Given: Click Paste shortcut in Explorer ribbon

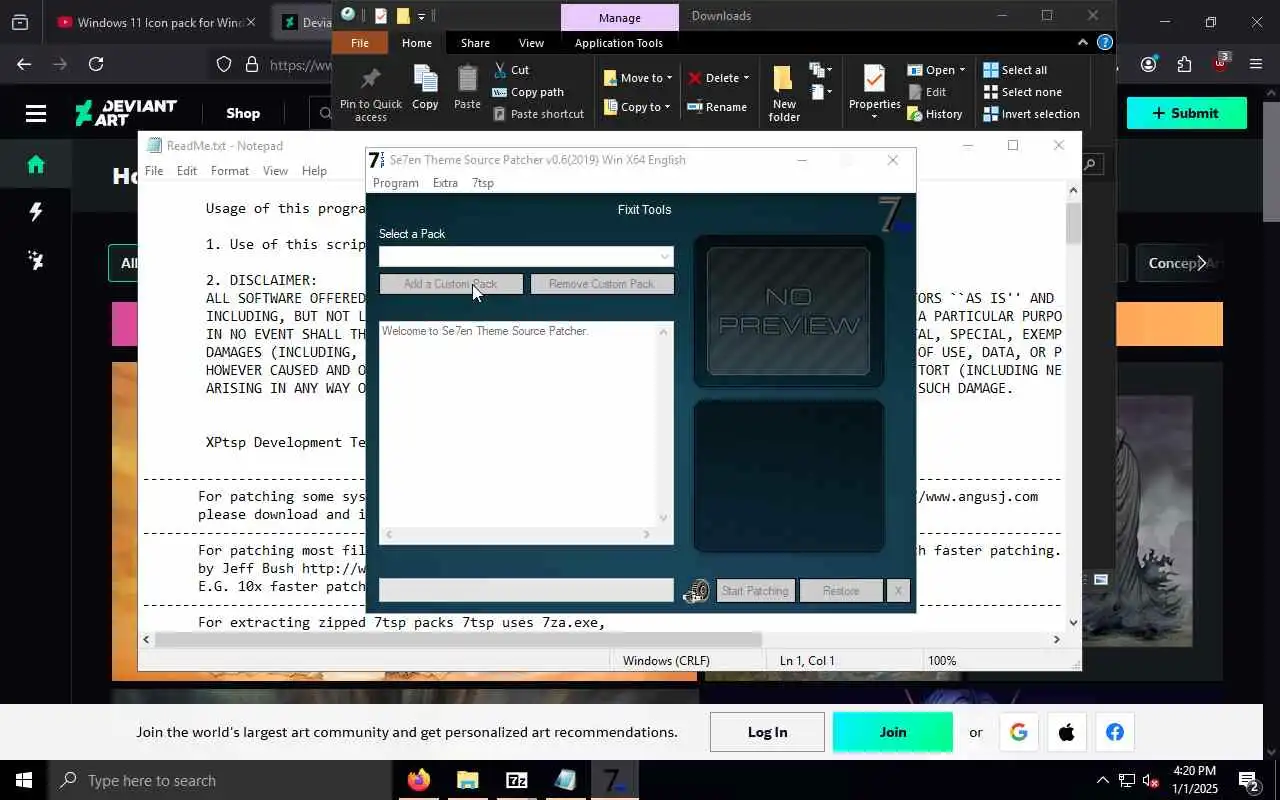Looking at the screenshot, I should (538, 114).
